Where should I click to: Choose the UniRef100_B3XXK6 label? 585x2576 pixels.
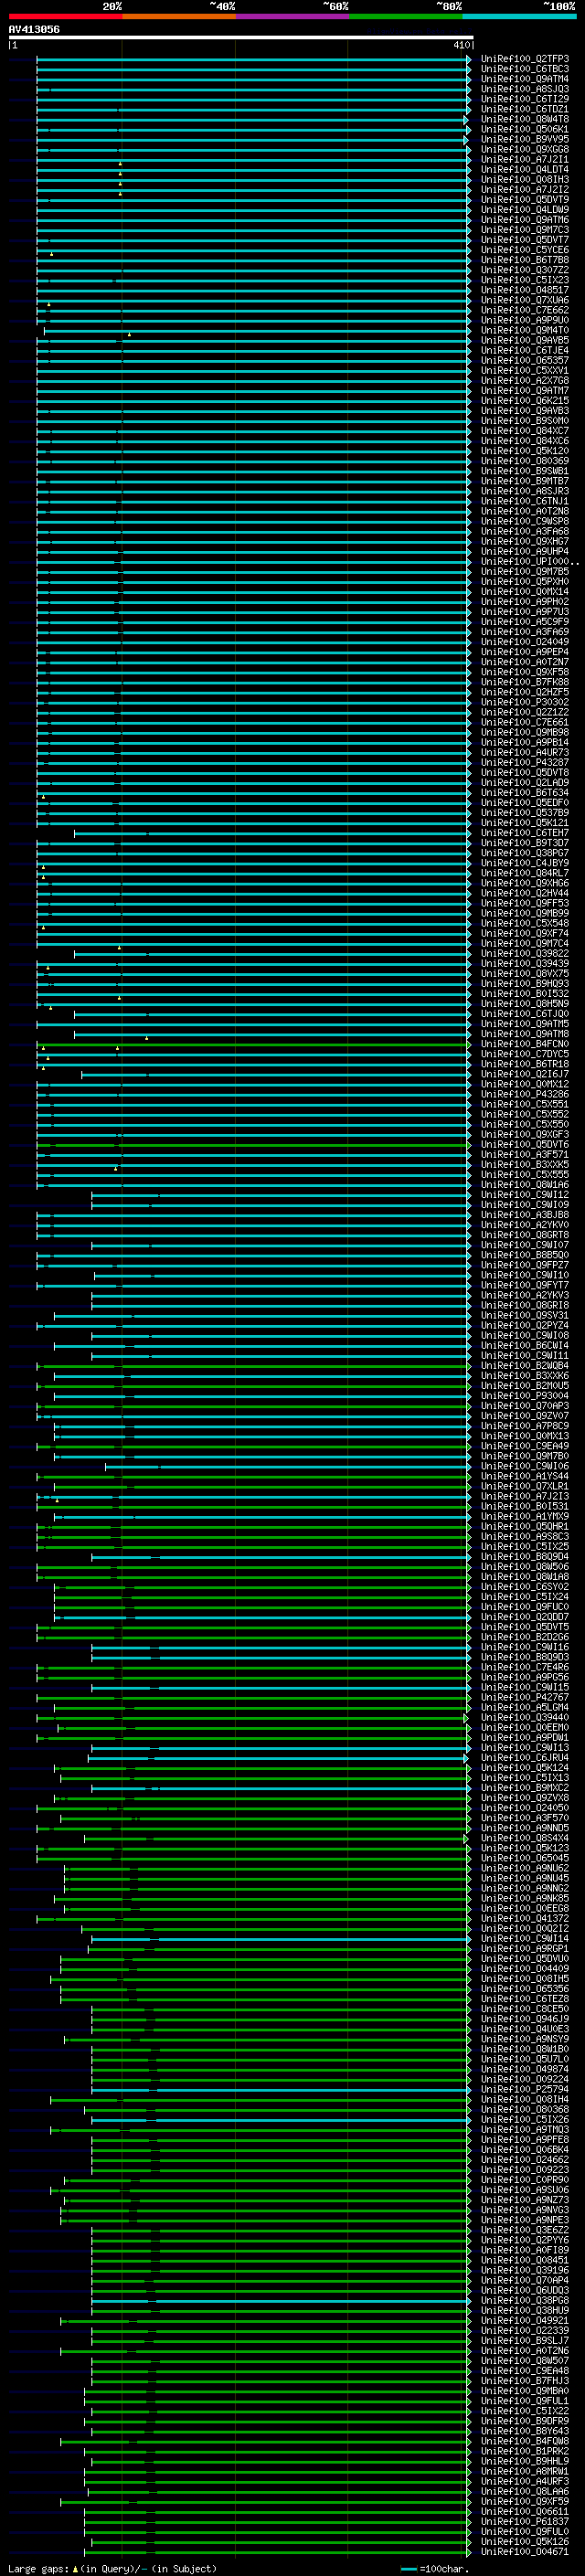525,1376
